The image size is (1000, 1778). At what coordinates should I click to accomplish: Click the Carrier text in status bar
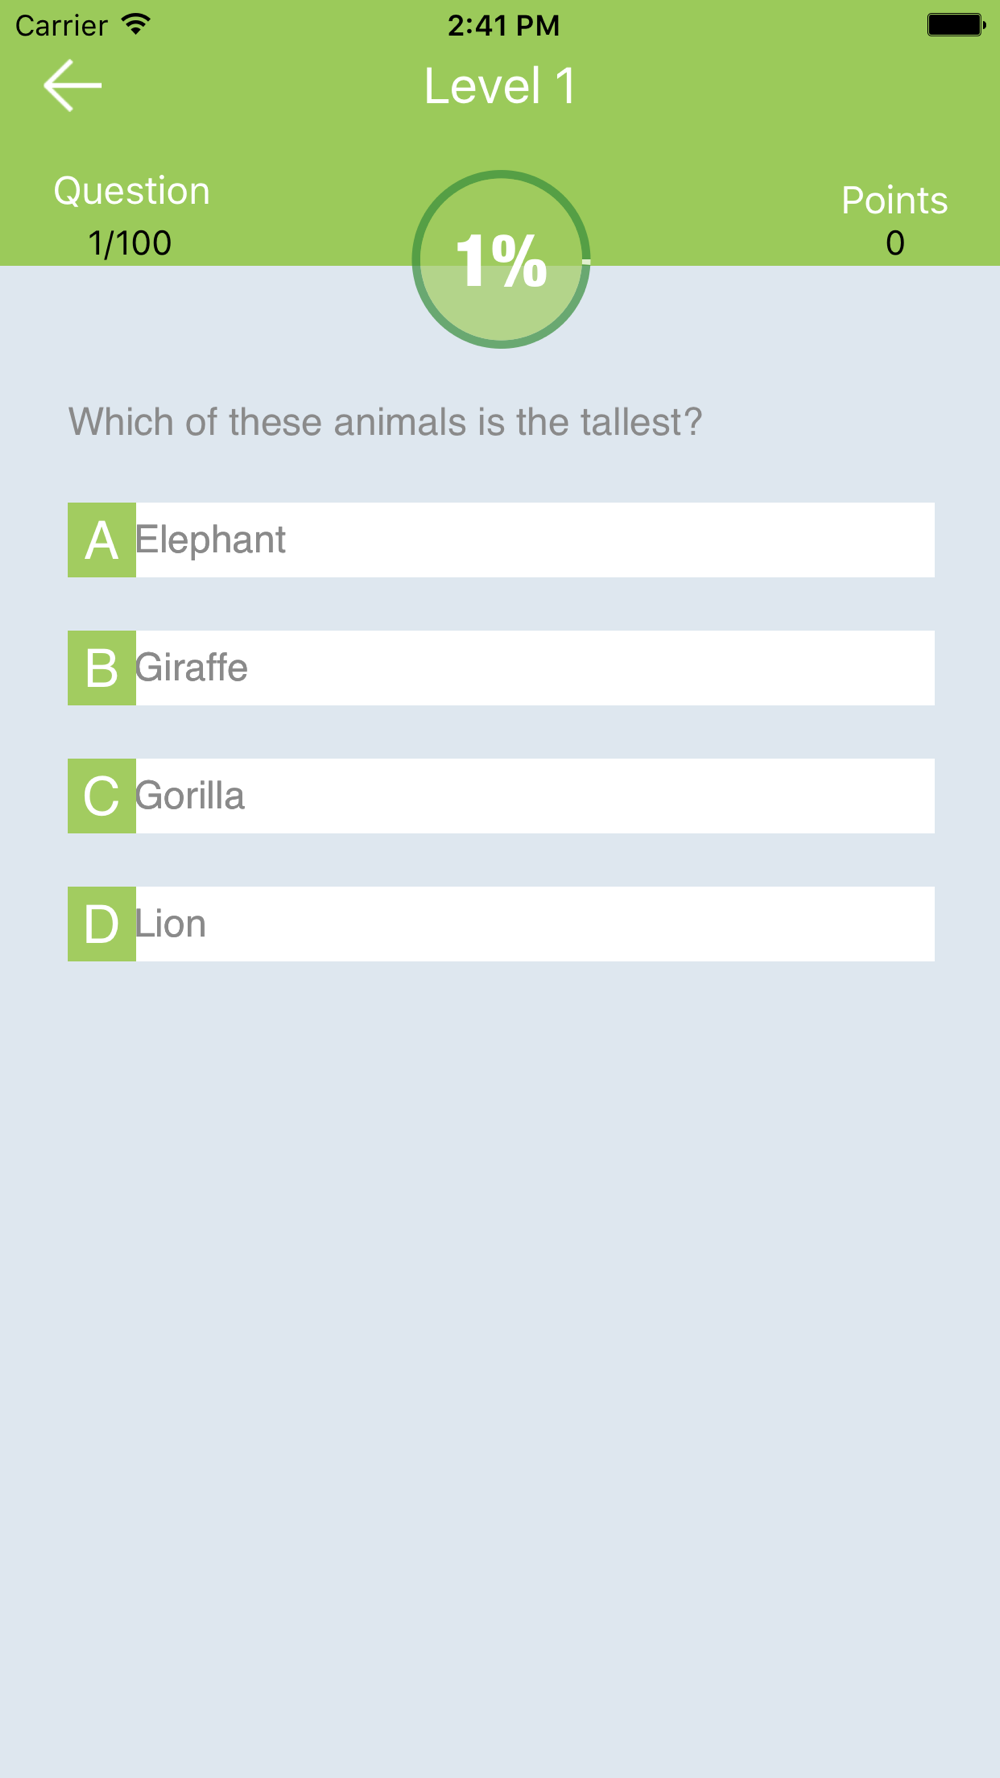tap(61, 25)
